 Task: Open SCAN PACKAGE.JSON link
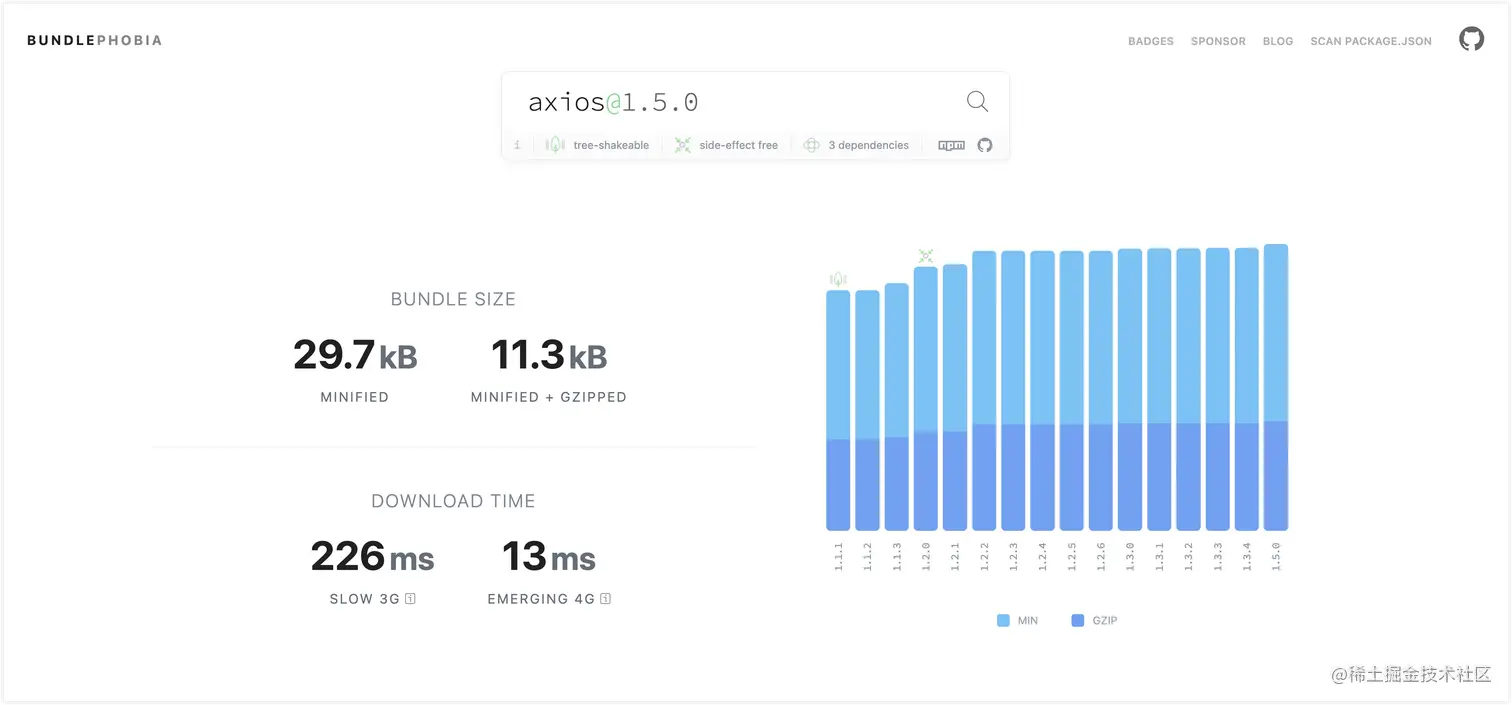[1371, 41]
